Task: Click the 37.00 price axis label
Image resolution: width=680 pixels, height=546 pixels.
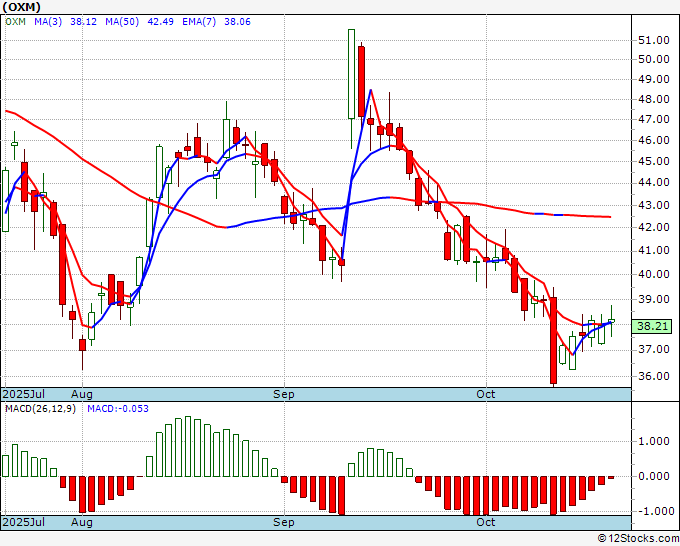Action: [x=654, y=350]
